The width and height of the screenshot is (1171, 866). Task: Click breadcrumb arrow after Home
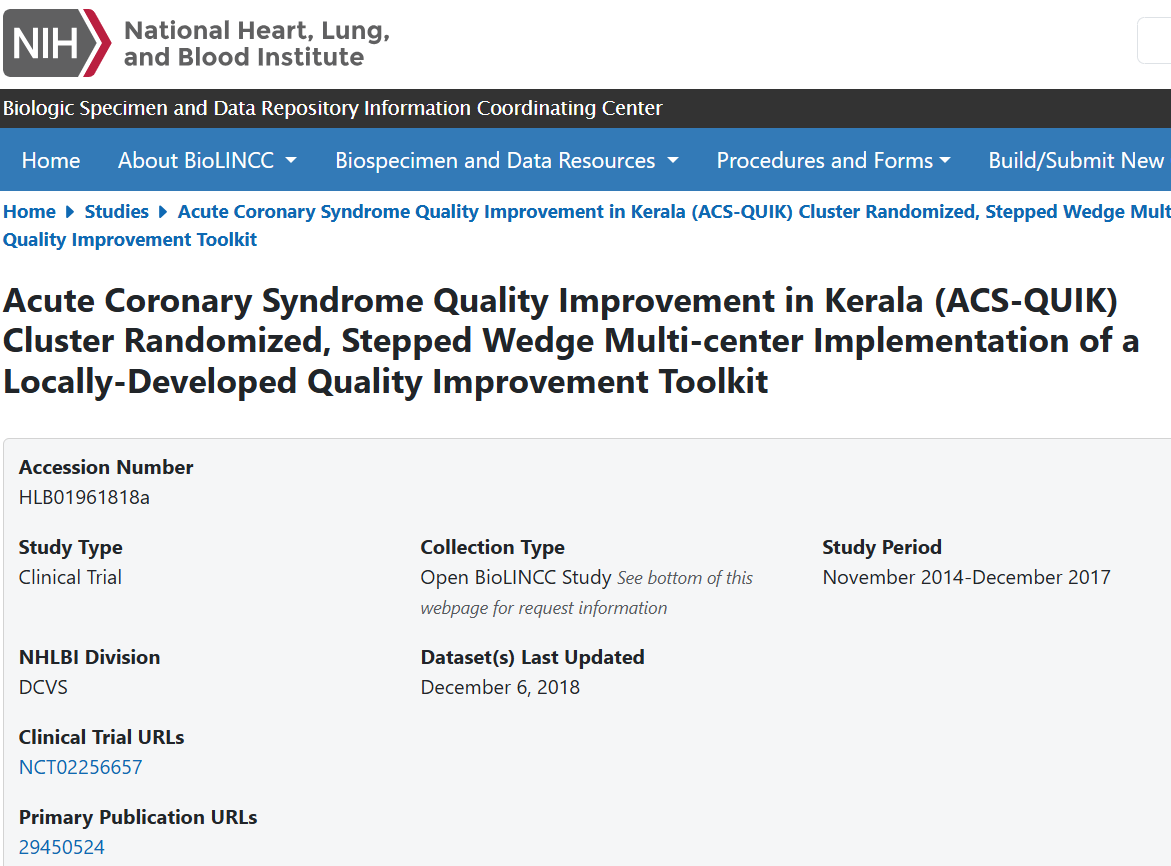click(x=70, y=212)
